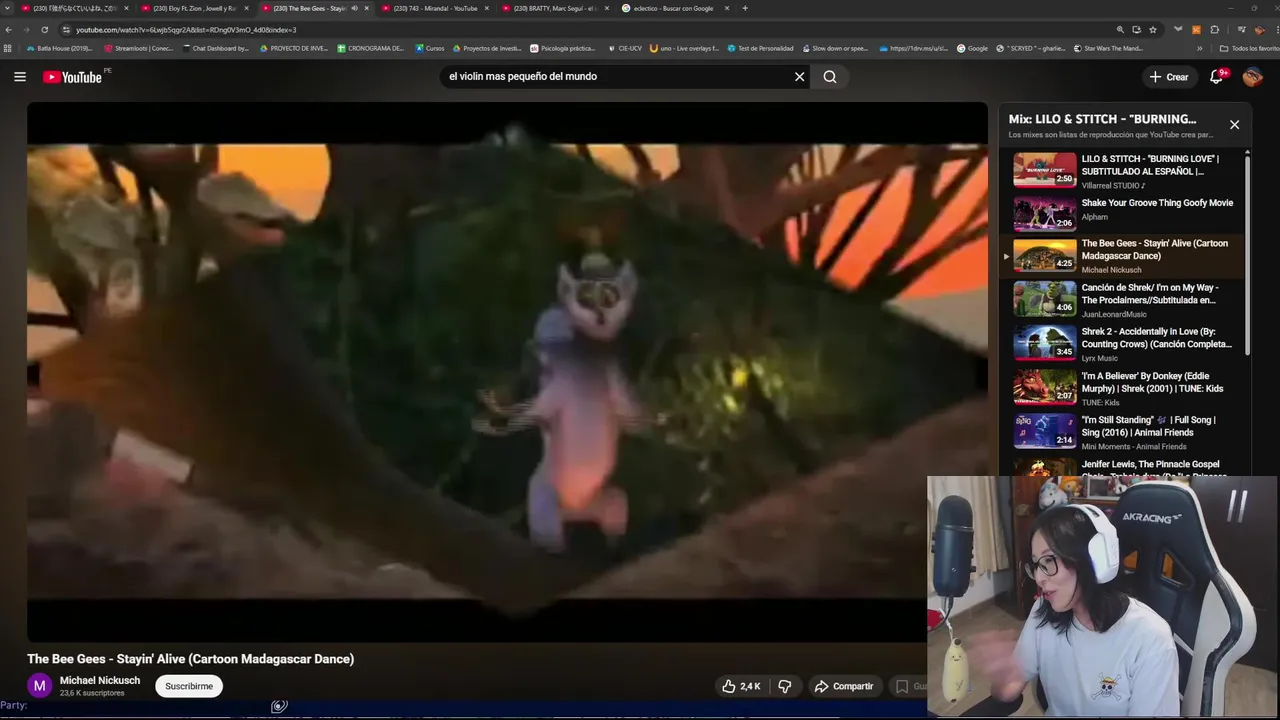Go back in the browser
1280x720 pixels.
(8, 30)
